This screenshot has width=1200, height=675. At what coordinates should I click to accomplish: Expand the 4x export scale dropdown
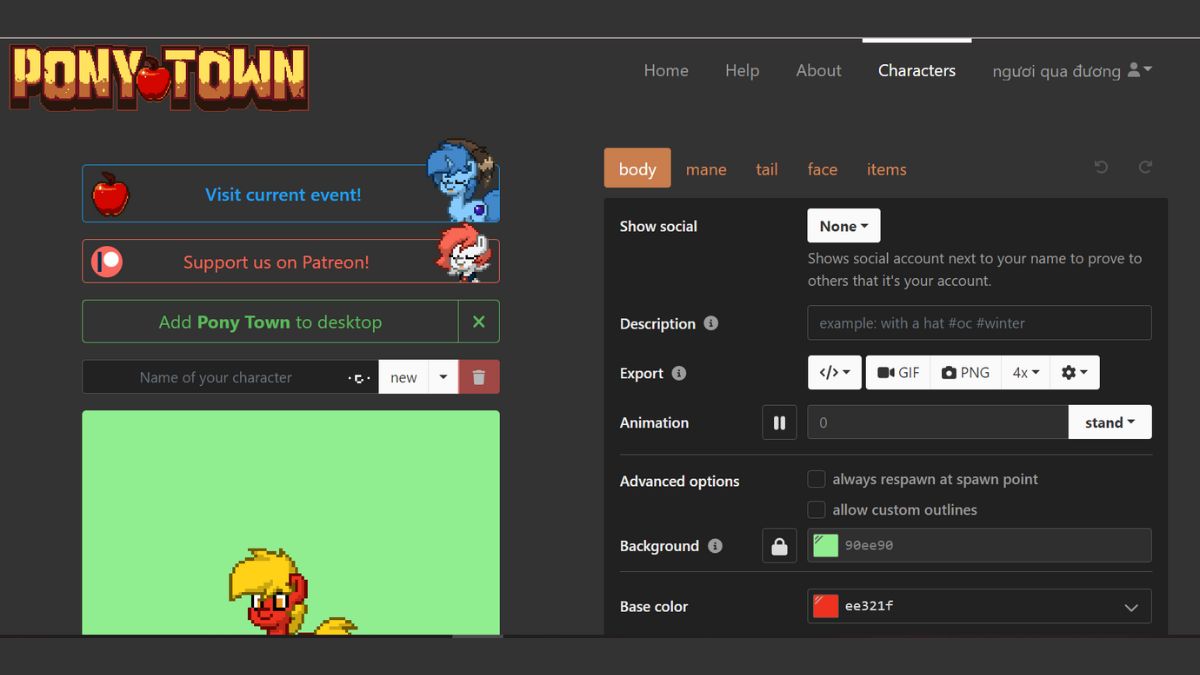(1025, 372)
